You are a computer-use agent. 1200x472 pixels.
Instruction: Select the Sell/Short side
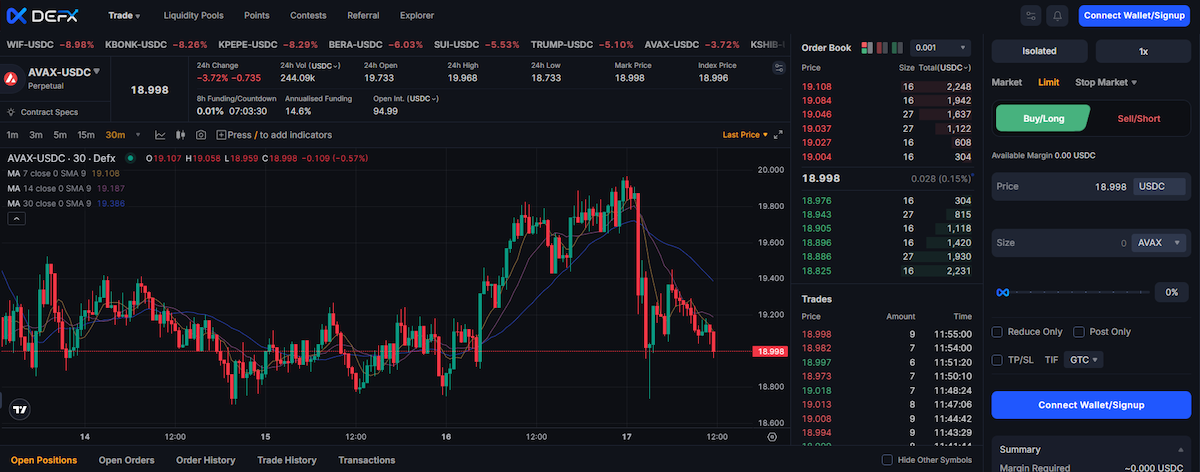click(1138, 118)
